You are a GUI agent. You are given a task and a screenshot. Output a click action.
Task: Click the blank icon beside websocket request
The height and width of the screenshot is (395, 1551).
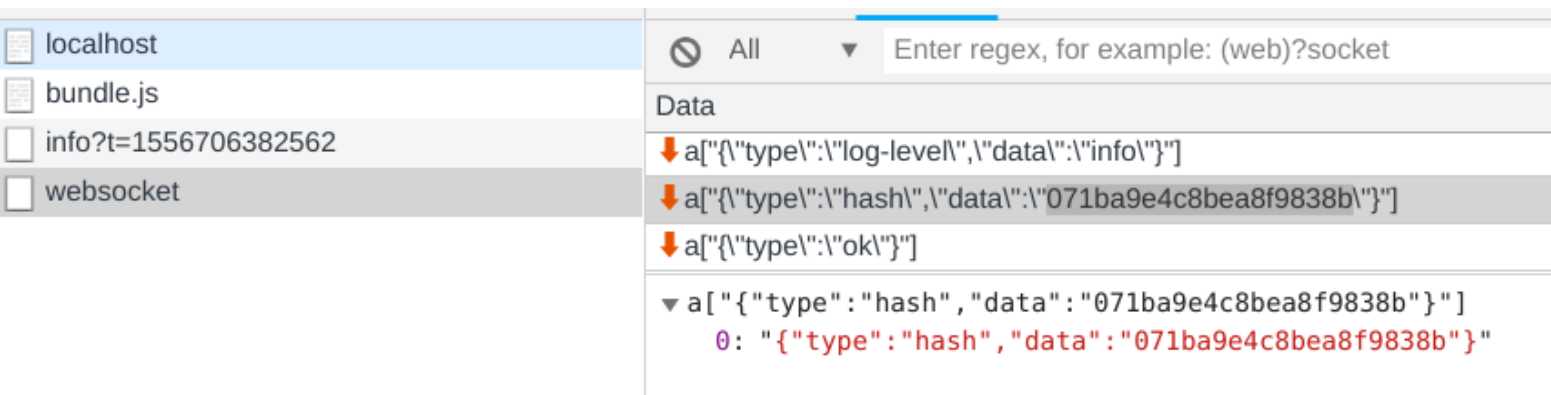click(19, 193)
